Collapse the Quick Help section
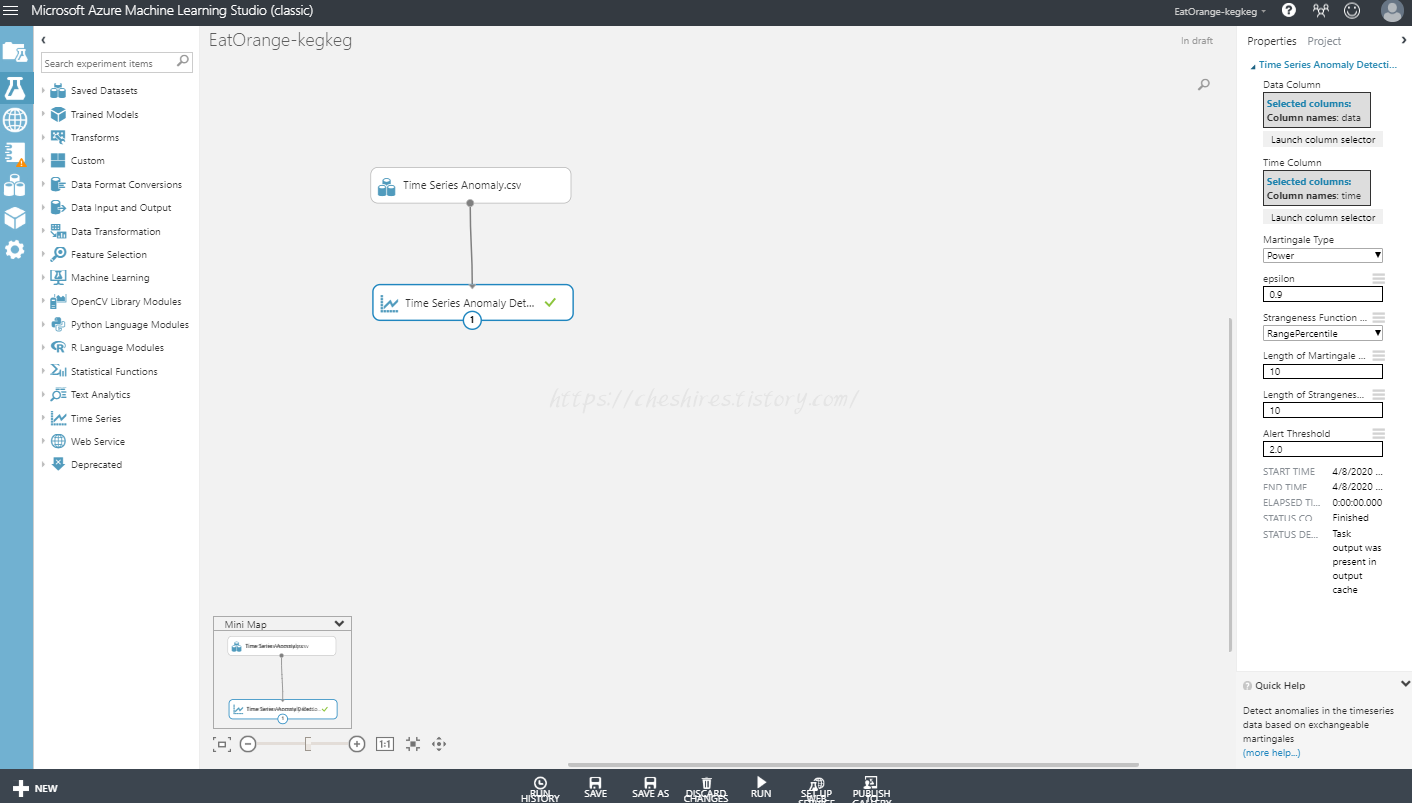 pyautogui.click(x=1405, y=684)
